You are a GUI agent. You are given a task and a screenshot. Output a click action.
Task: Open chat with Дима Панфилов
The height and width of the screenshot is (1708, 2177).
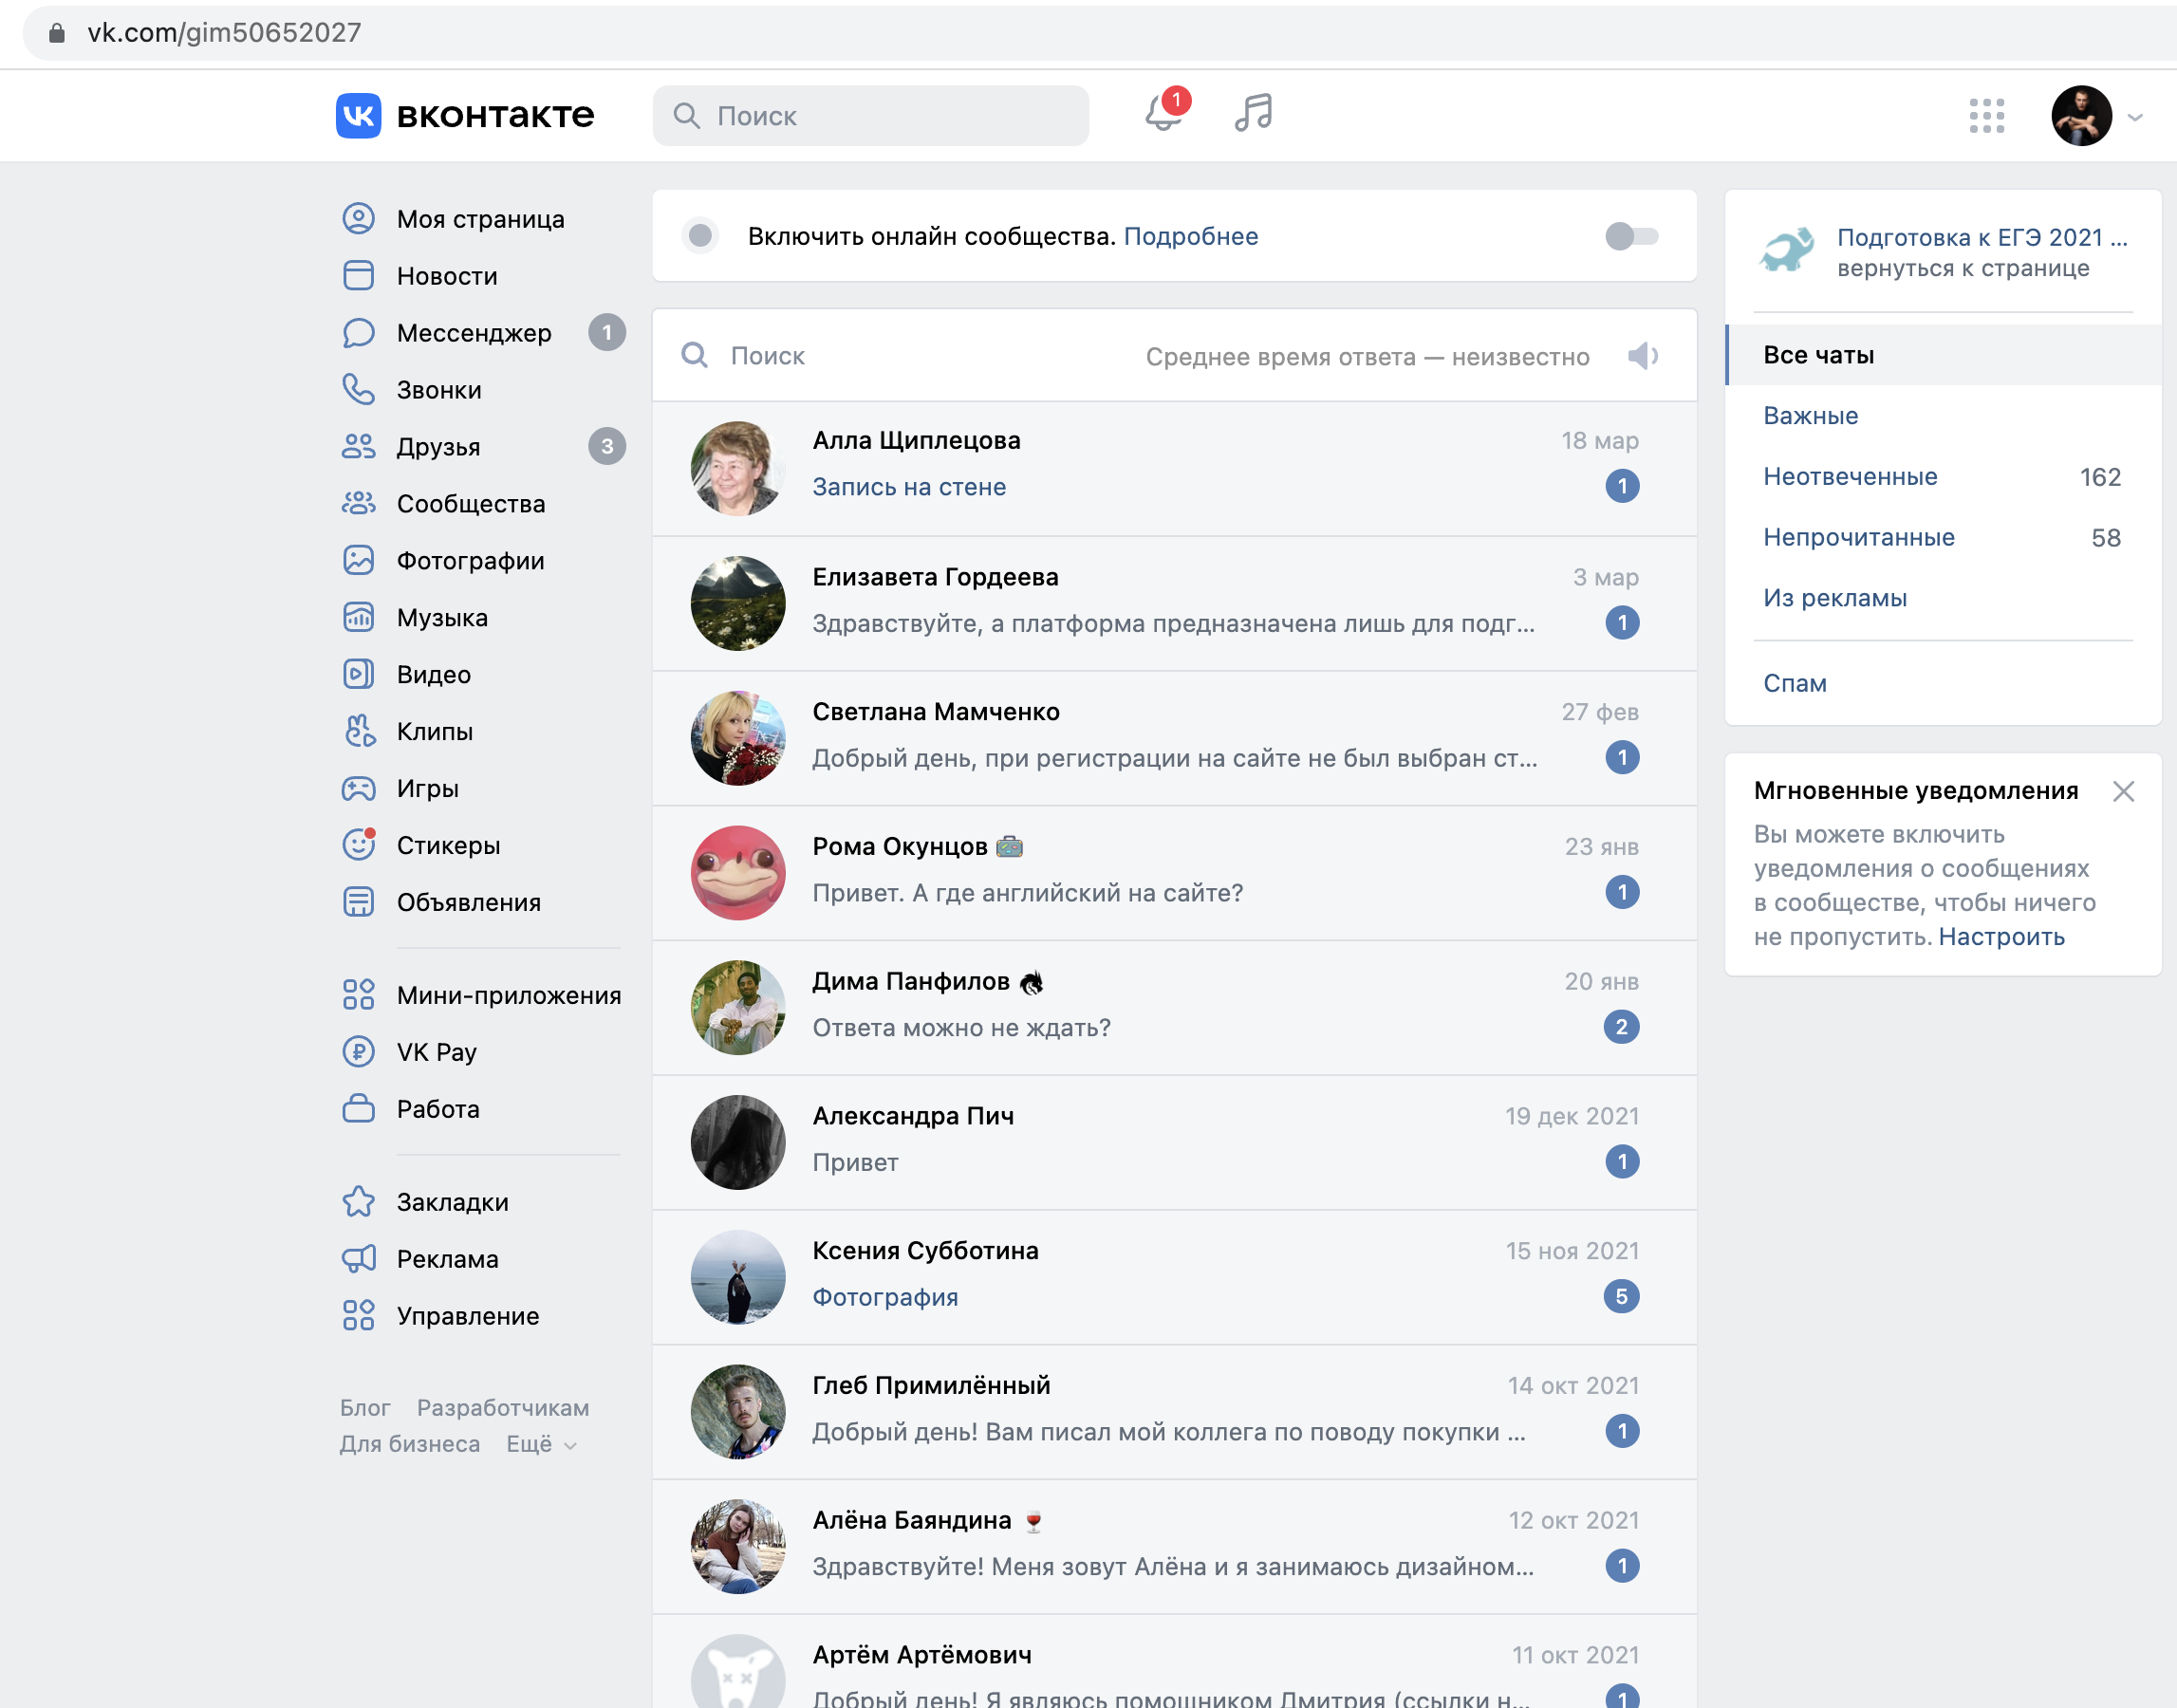pyautogui.click(x=1174, y=1007)
